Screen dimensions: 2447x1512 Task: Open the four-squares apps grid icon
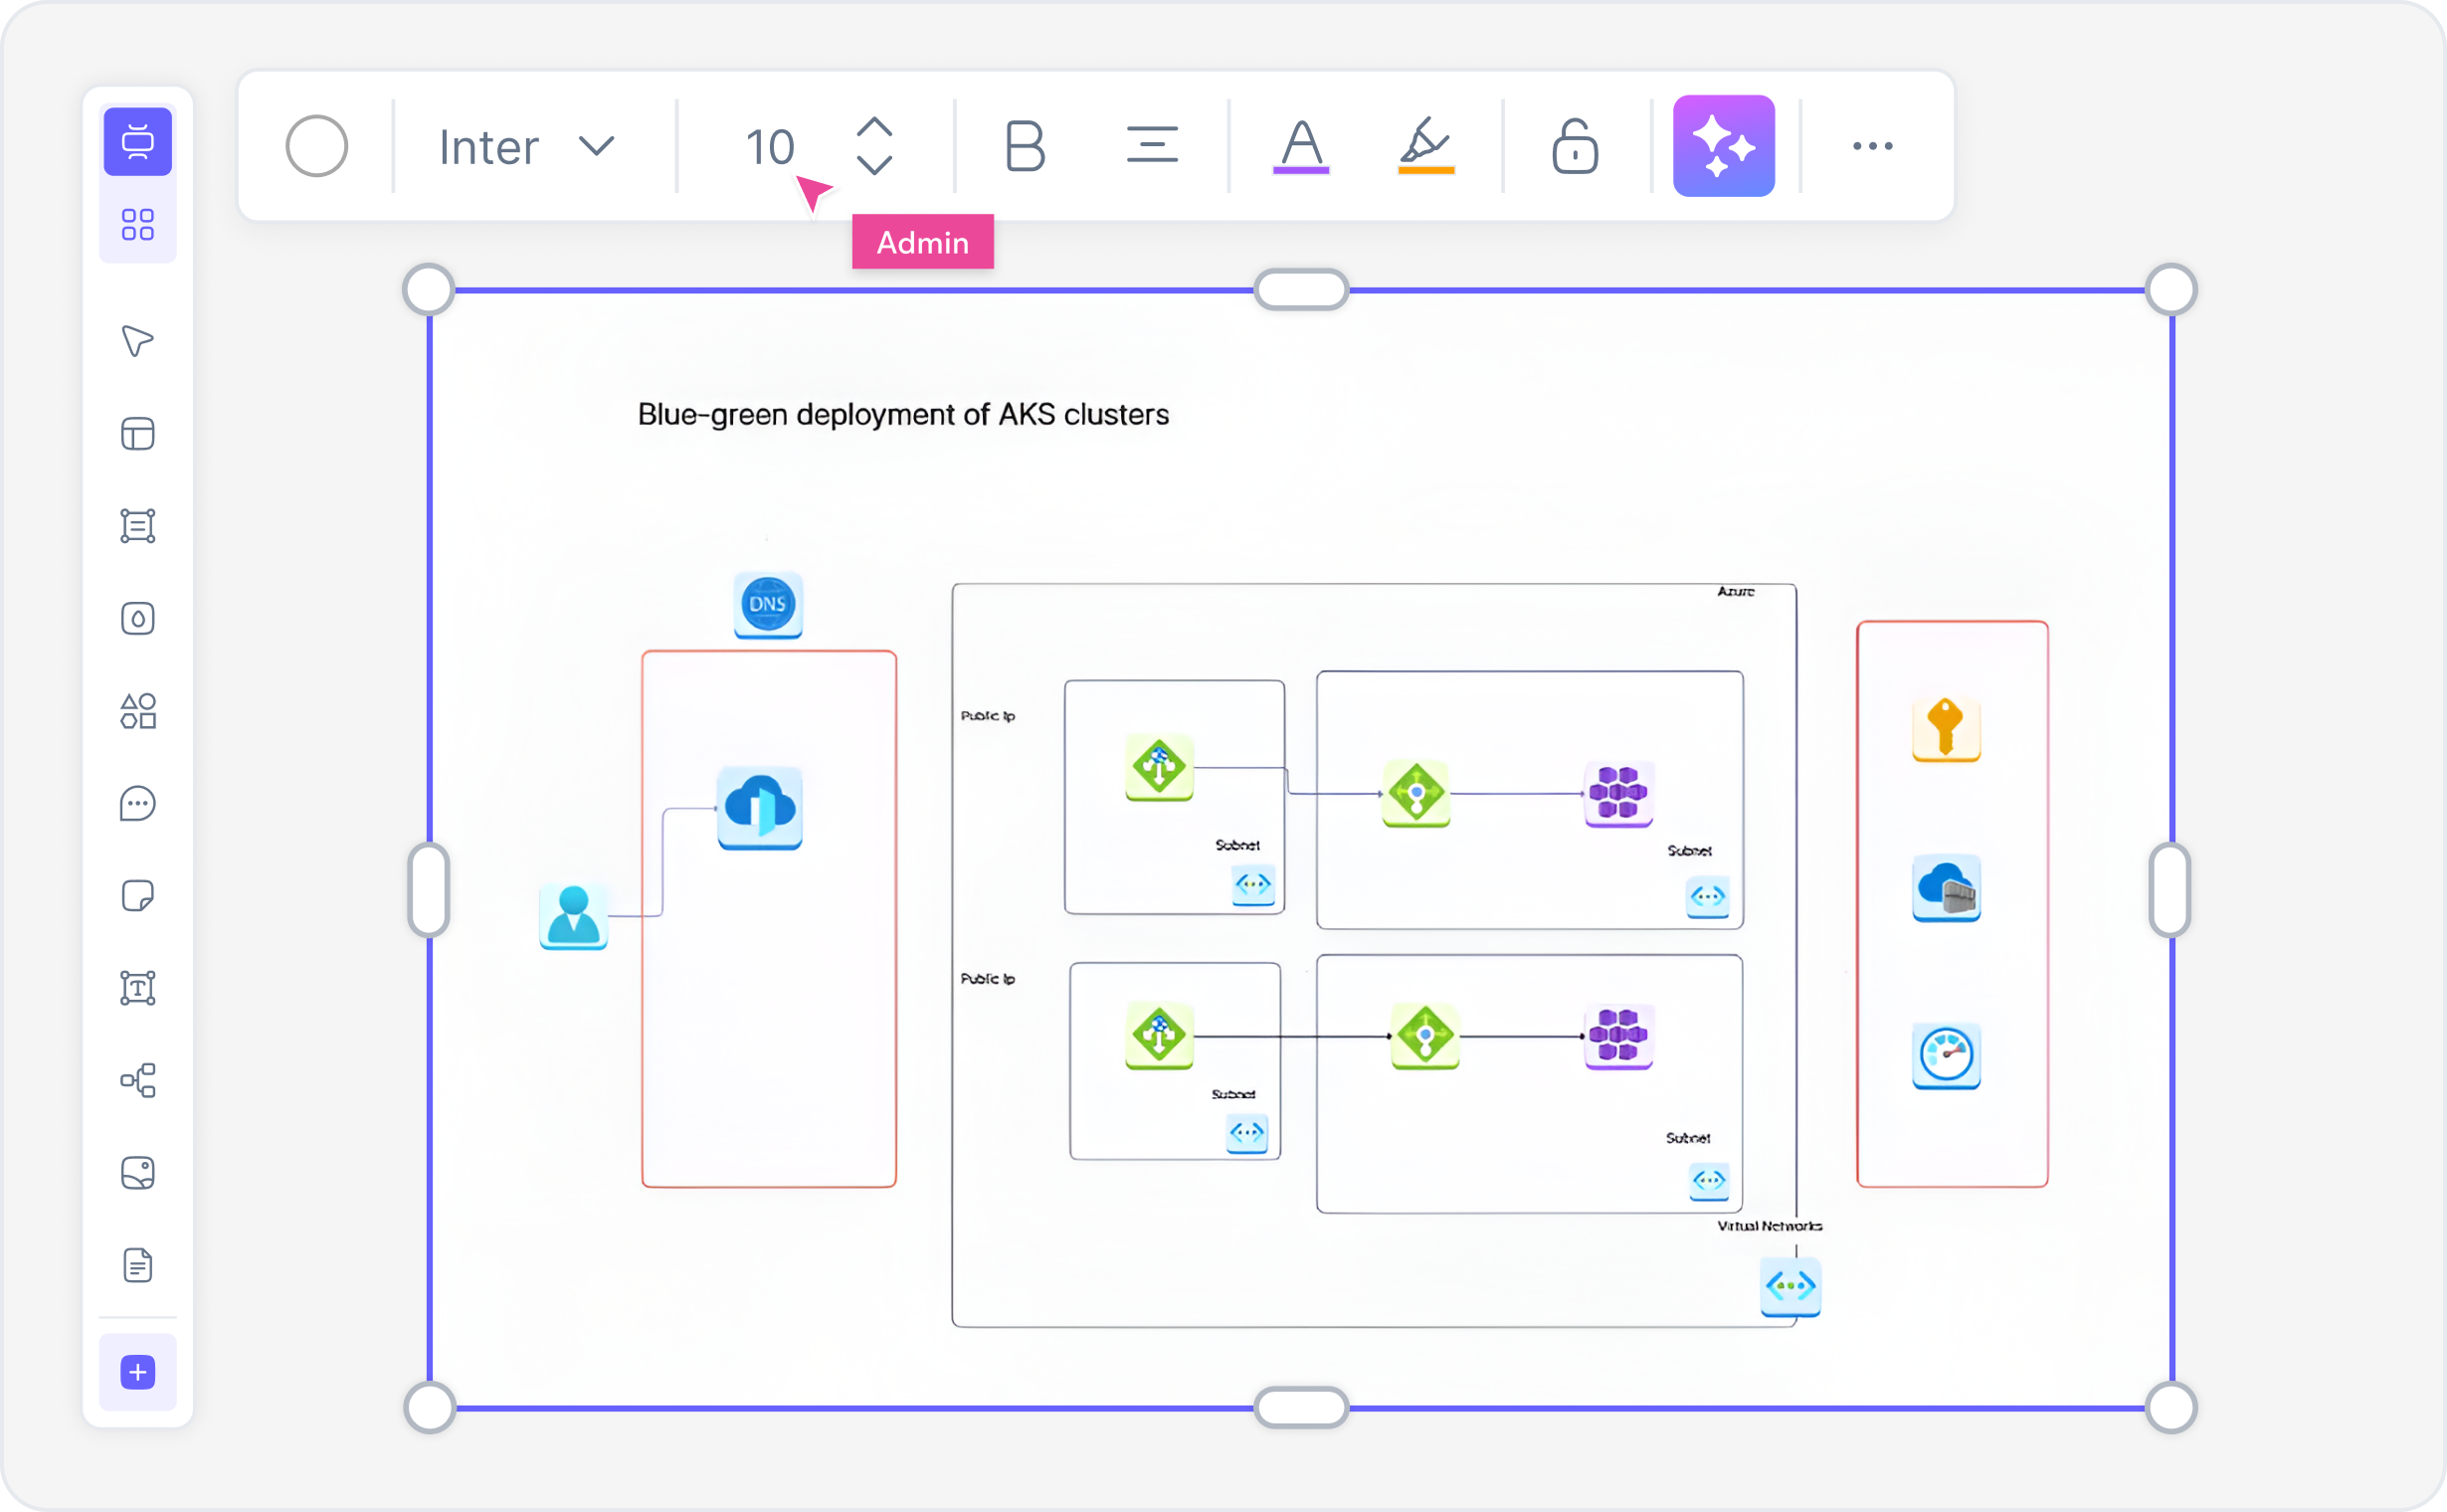138,225
